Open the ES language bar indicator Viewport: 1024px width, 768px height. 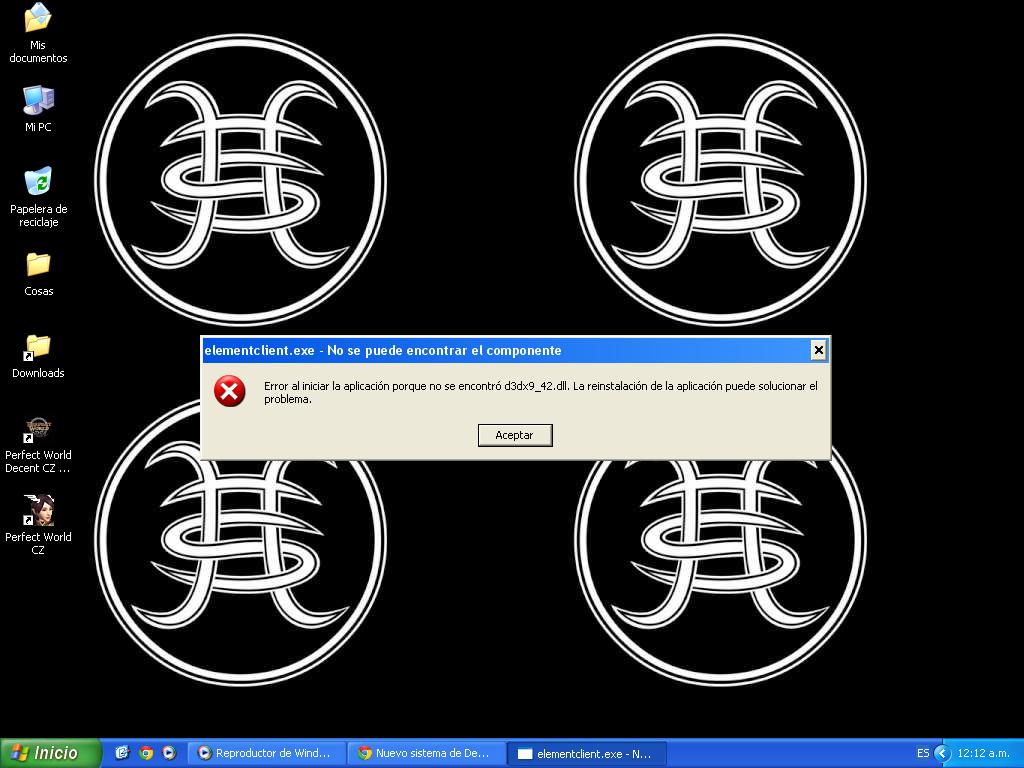point(923,753)
